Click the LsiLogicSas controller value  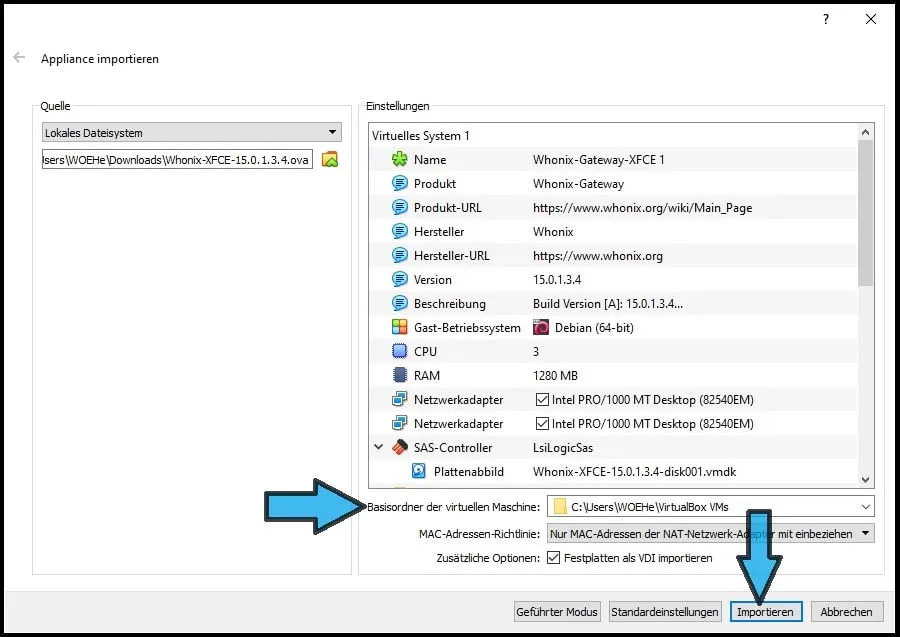pyautogui.click(x=563, y=448)
